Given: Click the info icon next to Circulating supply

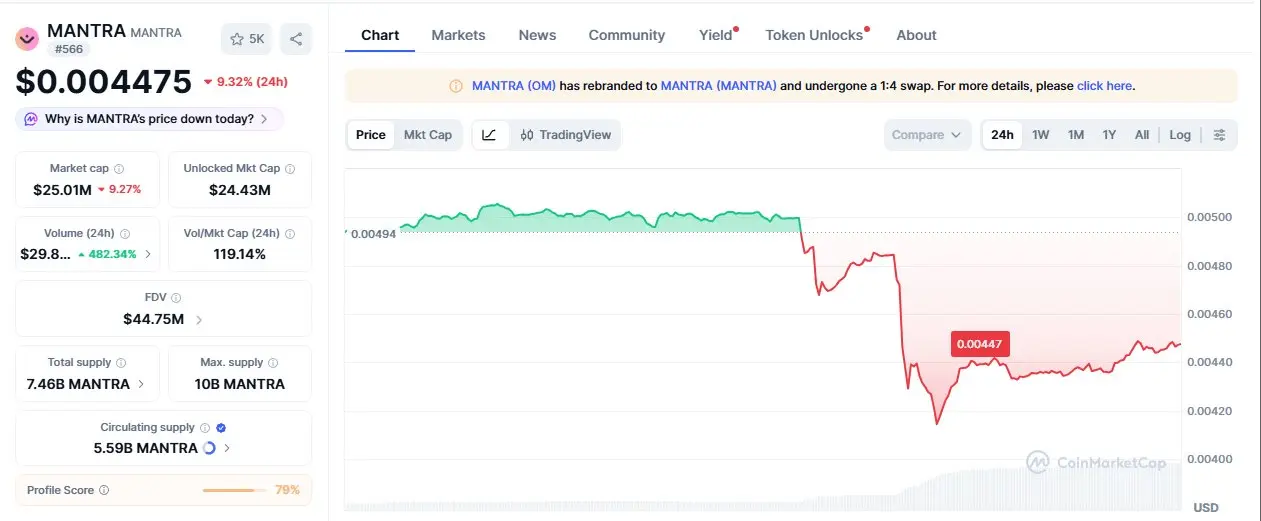Looking at the screenshot, I should [204, 428].
